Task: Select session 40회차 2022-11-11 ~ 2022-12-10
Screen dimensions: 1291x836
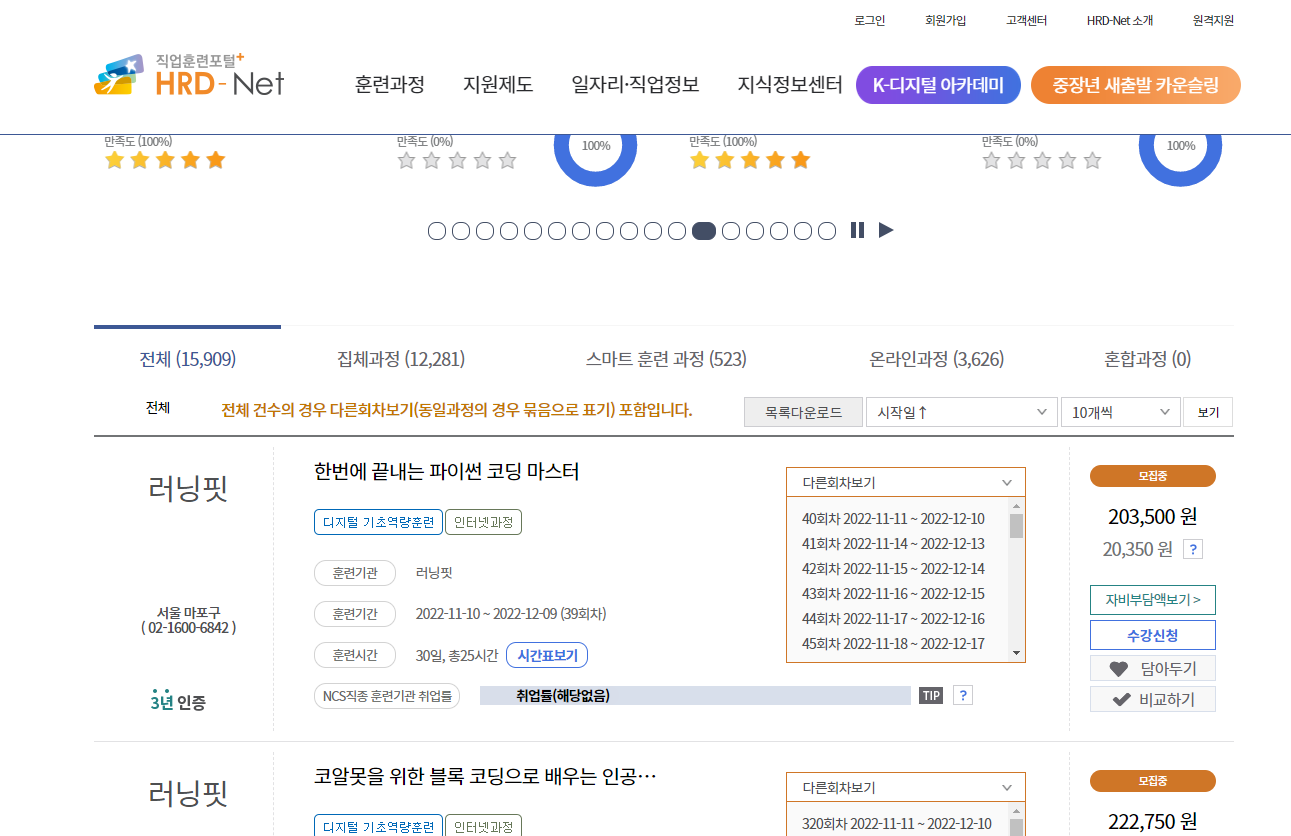Action: (893, 519)
